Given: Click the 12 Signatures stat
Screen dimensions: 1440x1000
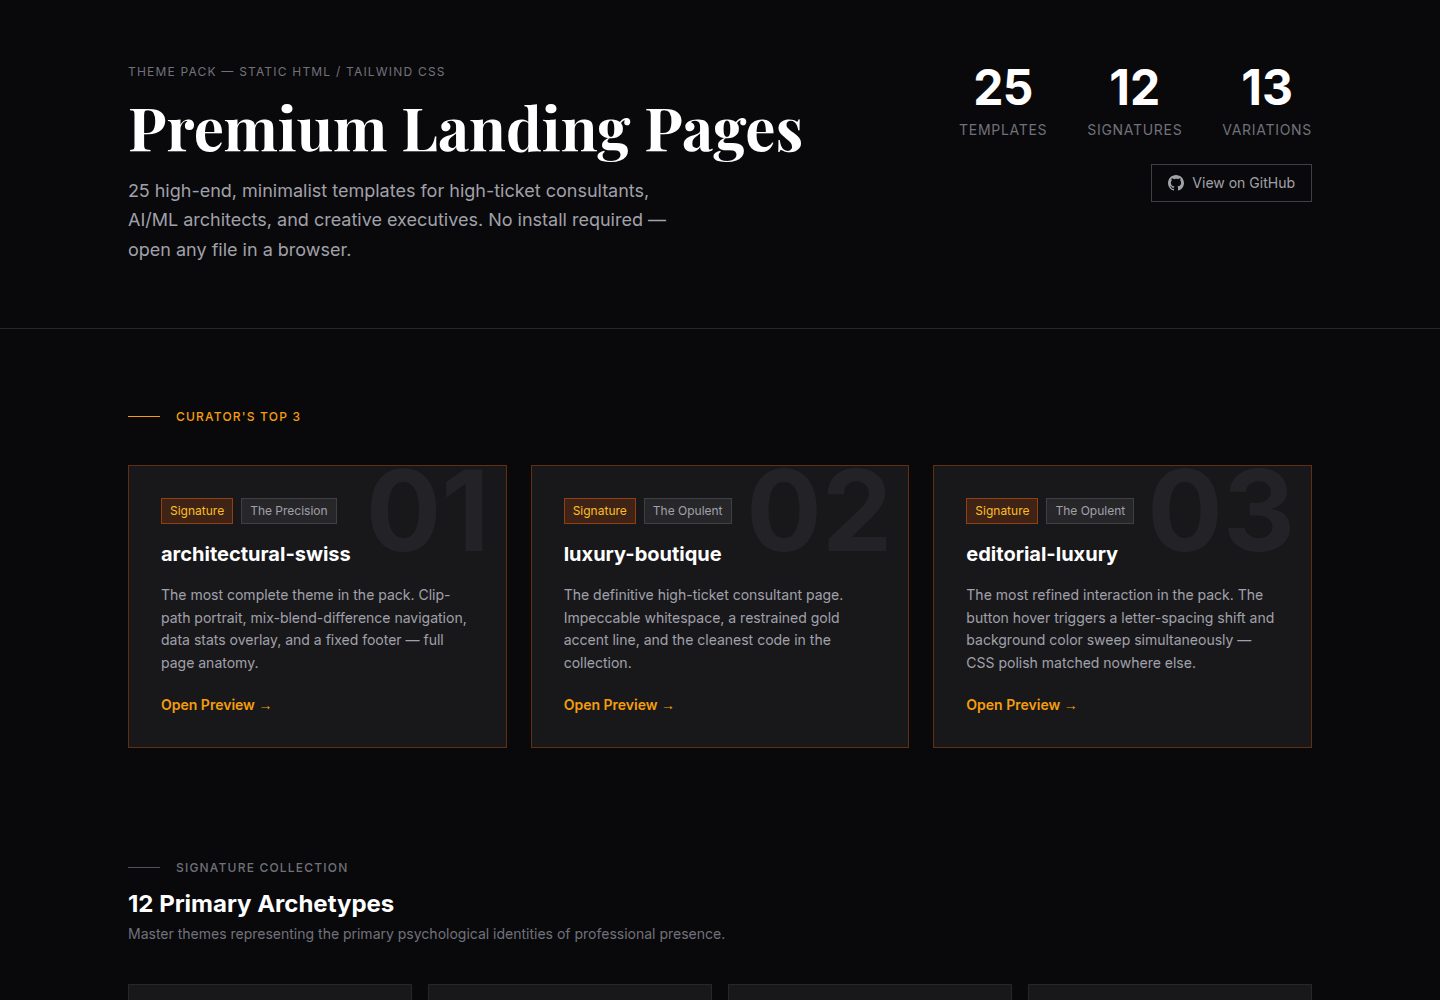Looking at the screenshot, I should [1134, 101].
